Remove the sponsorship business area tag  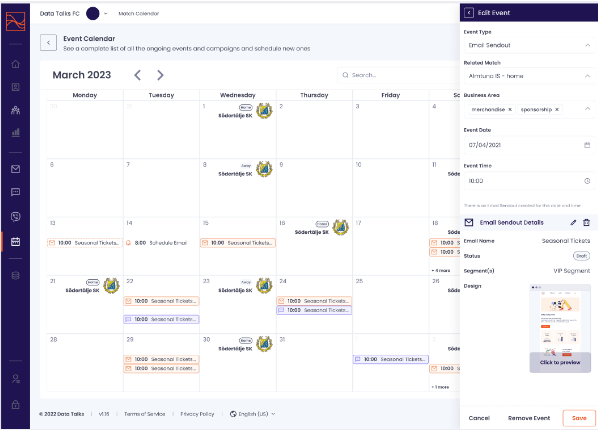coord(557,110)
